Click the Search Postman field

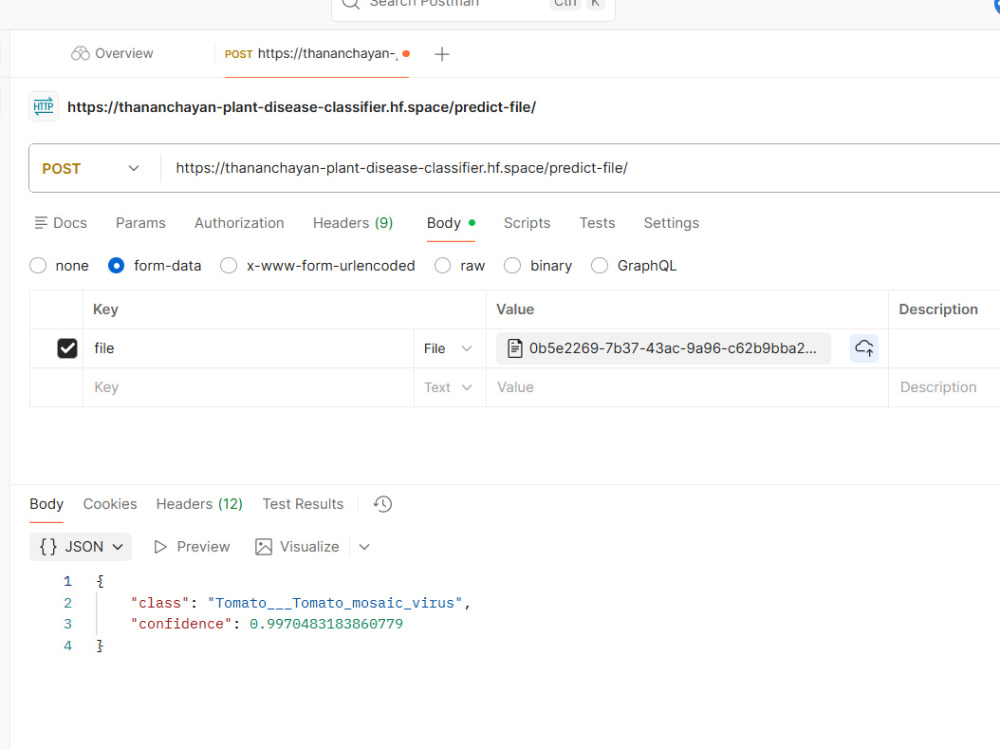[473, 5]
